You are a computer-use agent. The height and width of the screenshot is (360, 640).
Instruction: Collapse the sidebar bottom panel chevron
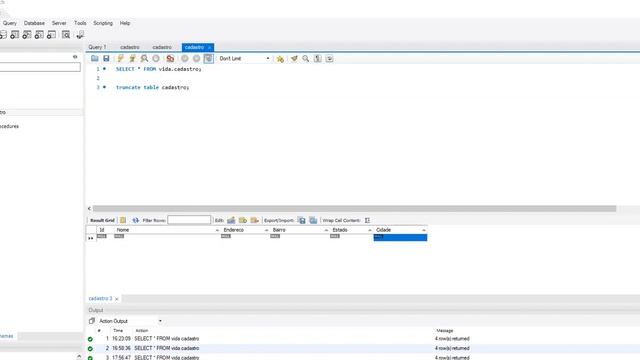point(79,357)
